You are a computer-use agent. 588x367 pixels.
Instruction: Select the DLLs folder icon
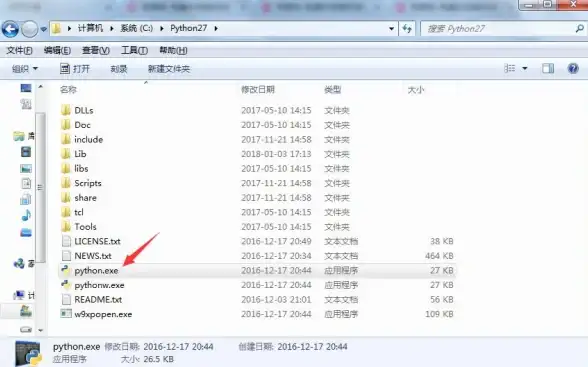click(x=66, y=110)
